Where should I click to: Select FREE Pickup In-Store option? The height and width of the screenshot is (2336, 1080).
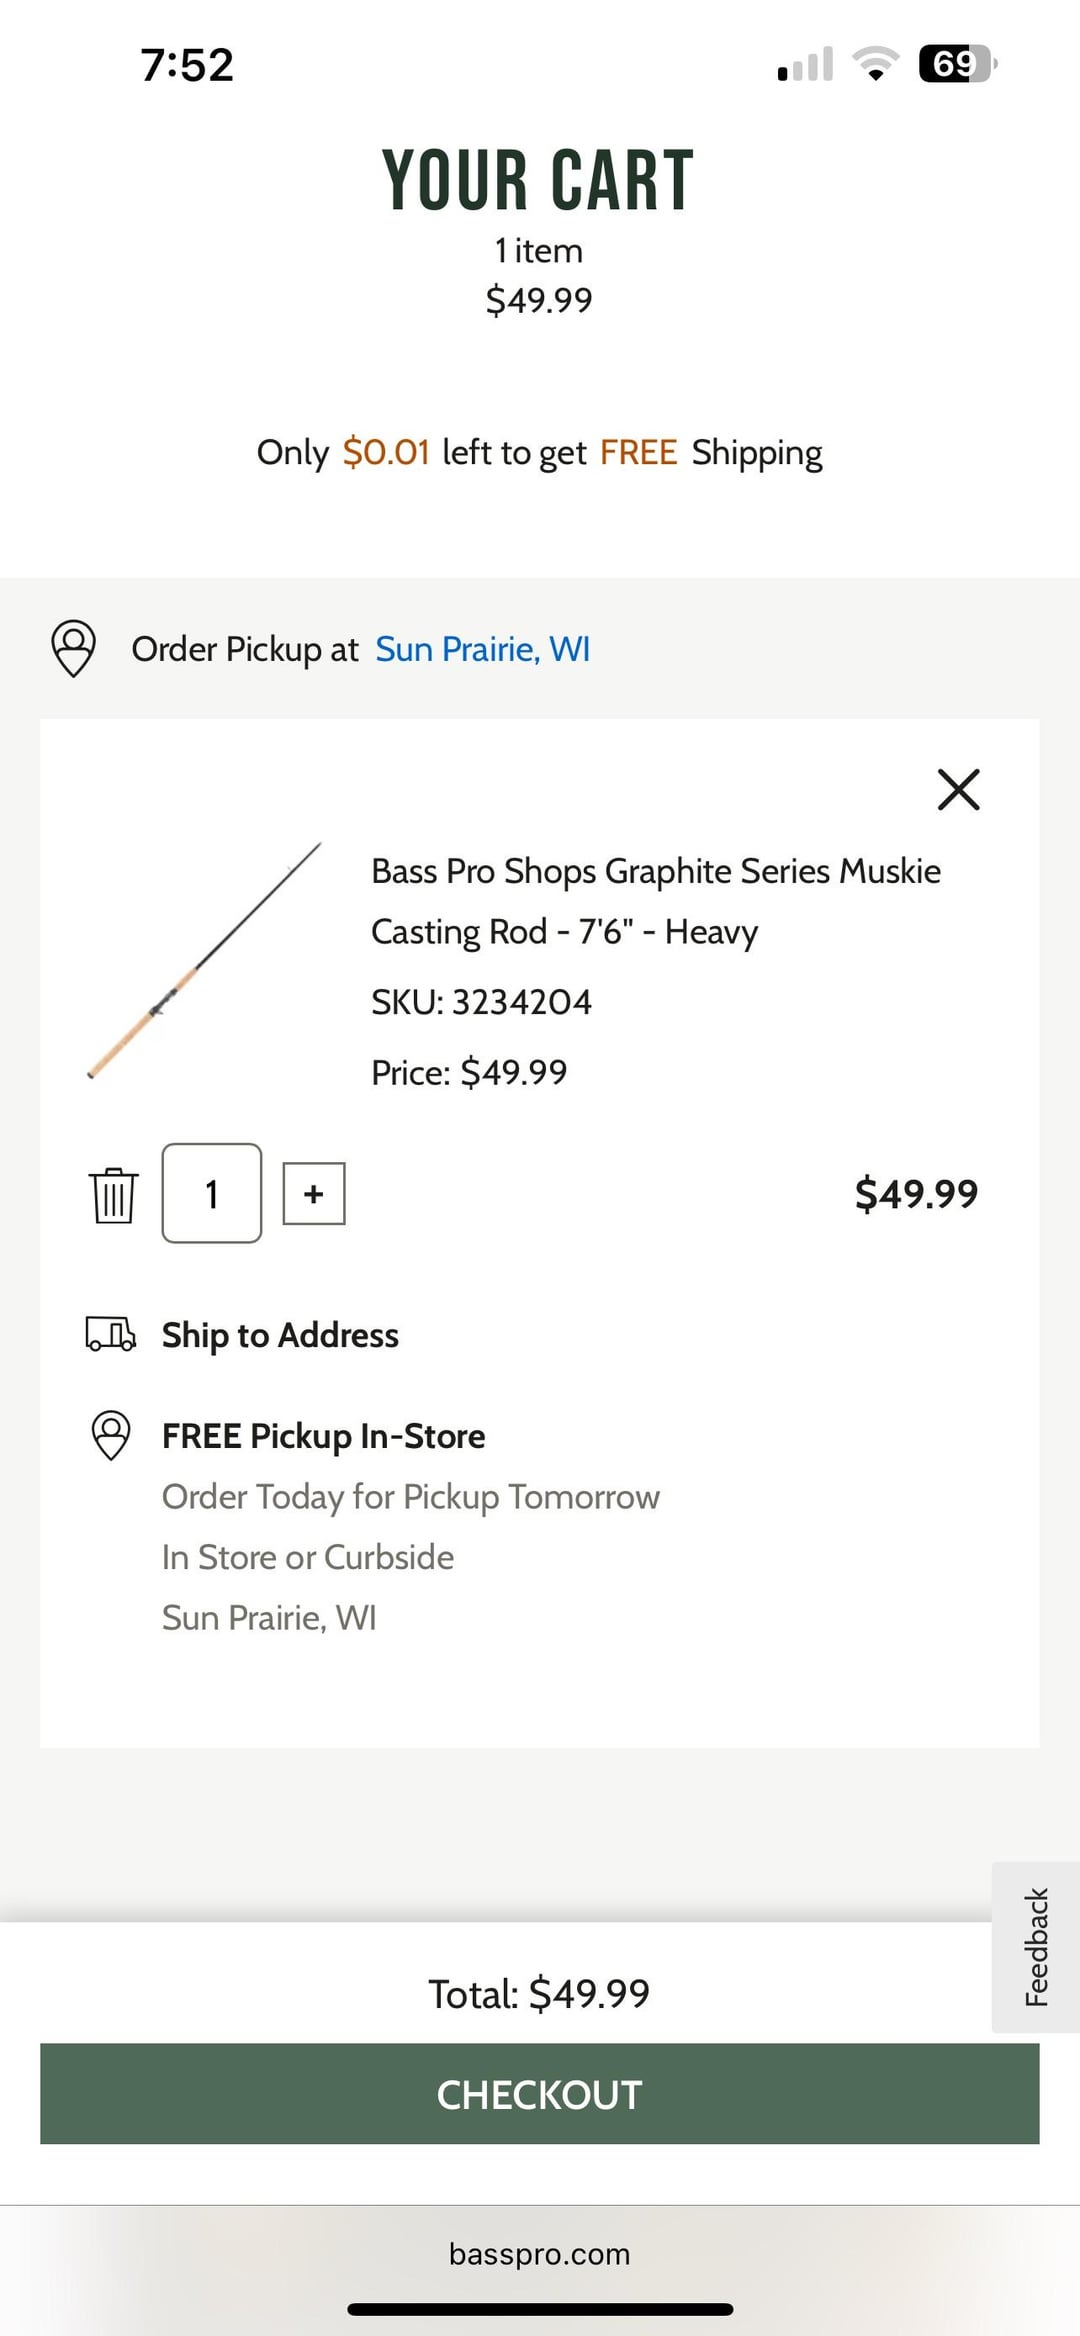[x=323, y=1436]
